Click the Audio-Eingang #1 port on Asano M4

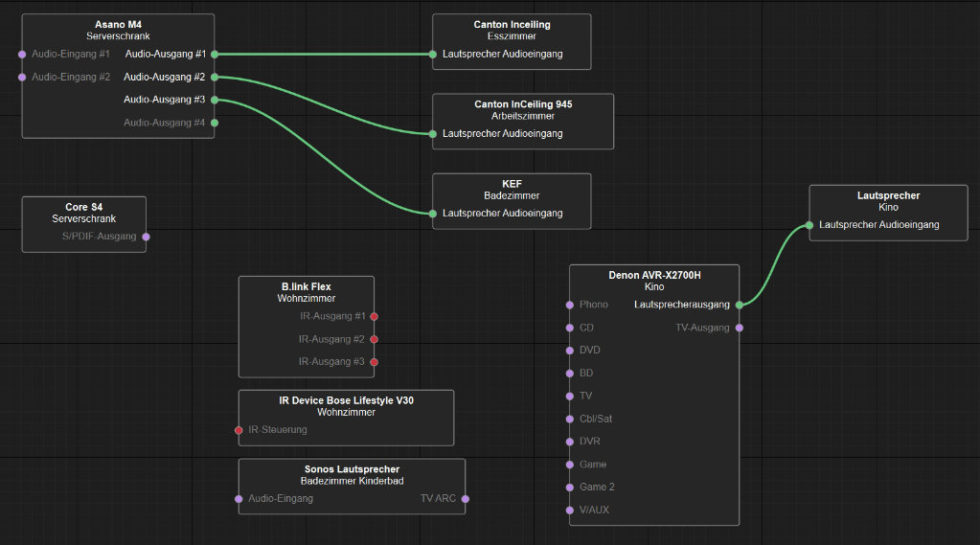coord(22,54)
